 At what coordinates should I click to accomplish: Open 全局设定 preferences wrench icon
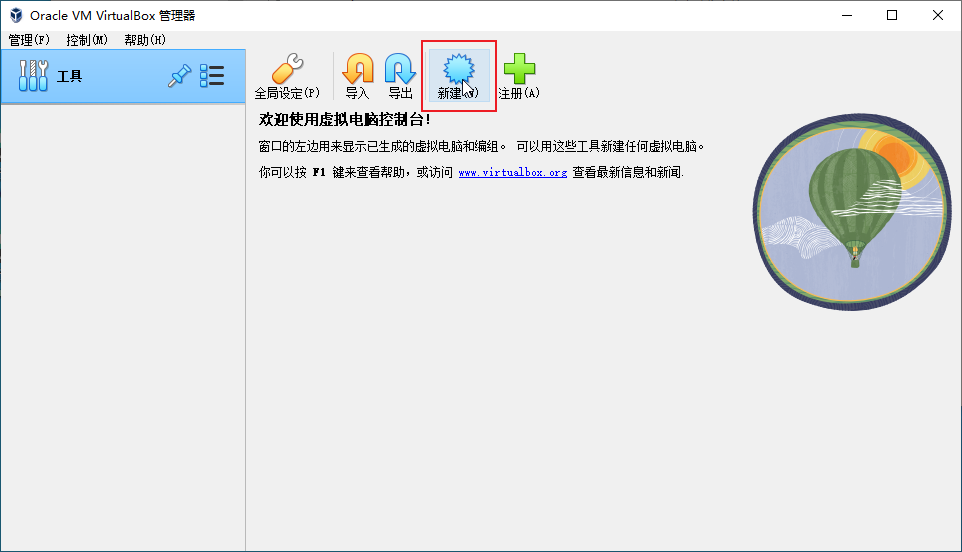pyautogui.click(x=287, y=70)
